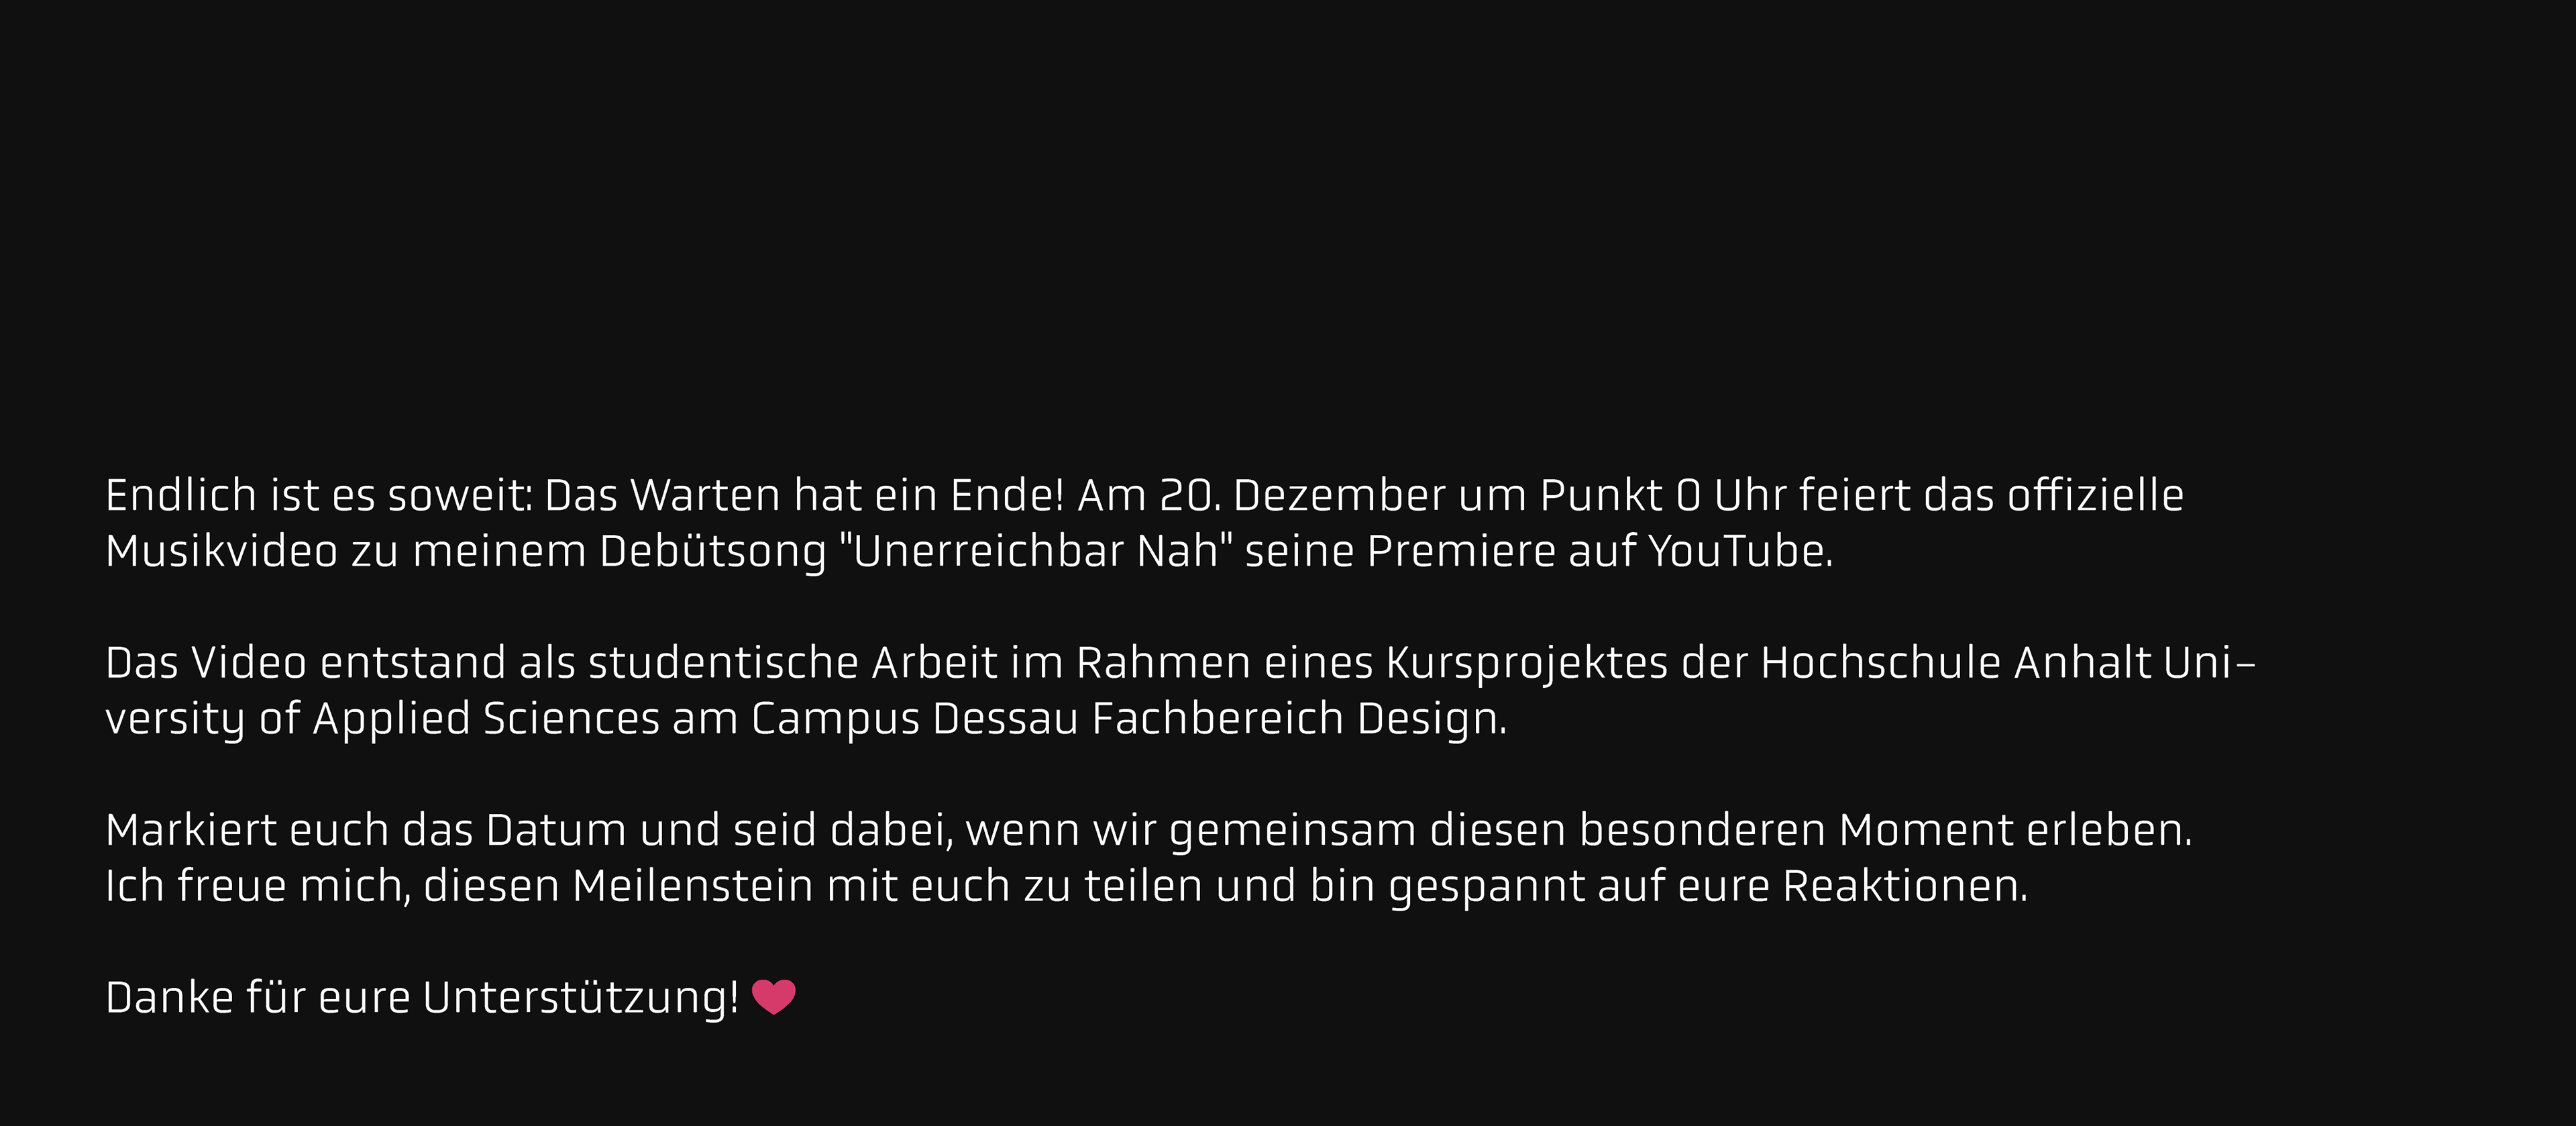2576x1126 pixels.
Task: Click the phrase "Danke für eure Unterstützung!"
Action: [422, 998]
